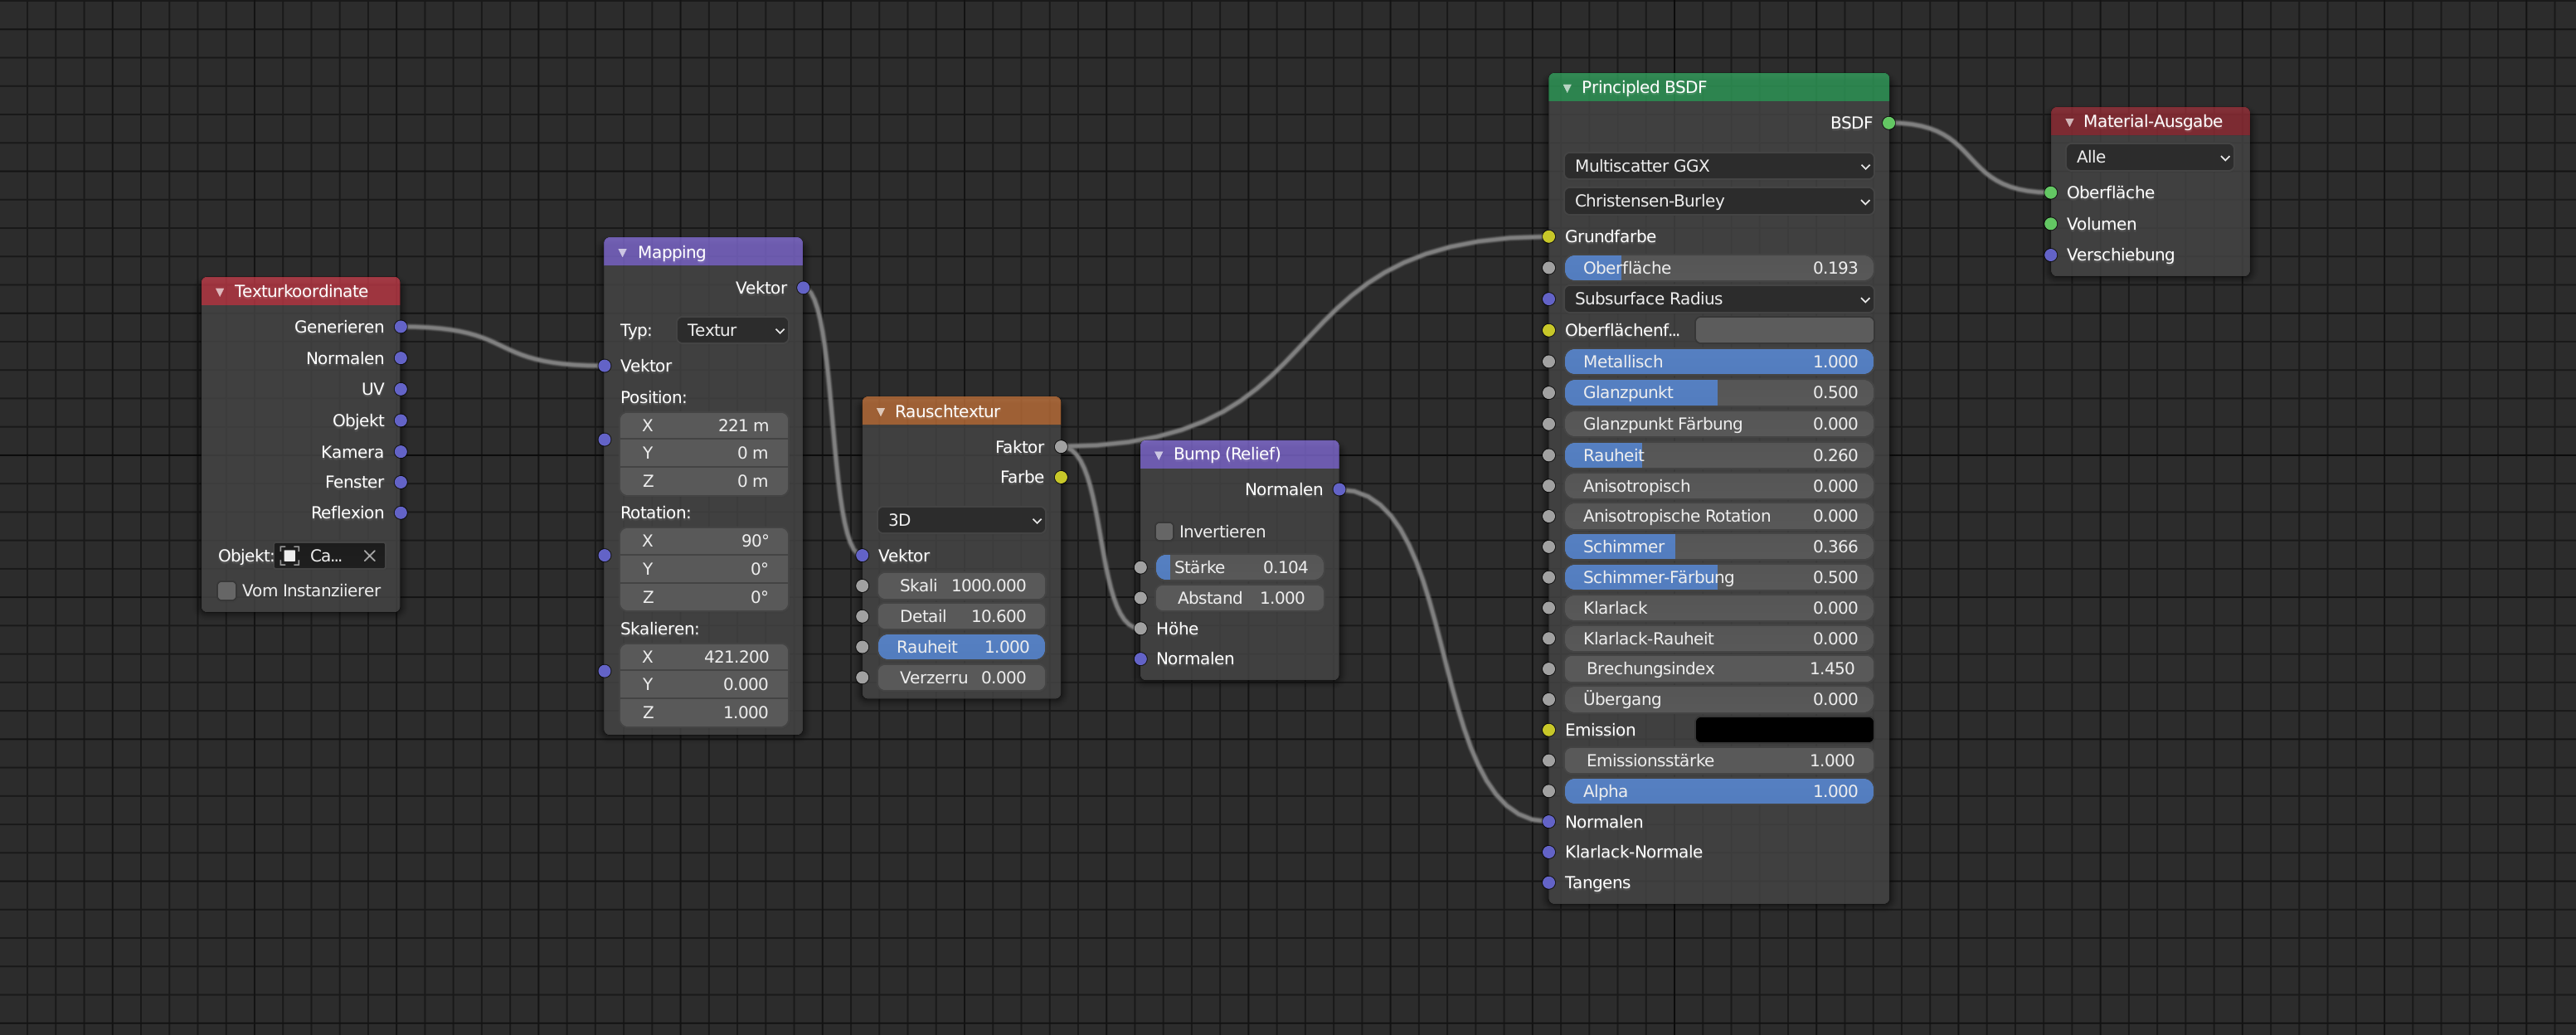
Task: Click the Skalieren X field showing 421.200
Action: pos(704,657)
